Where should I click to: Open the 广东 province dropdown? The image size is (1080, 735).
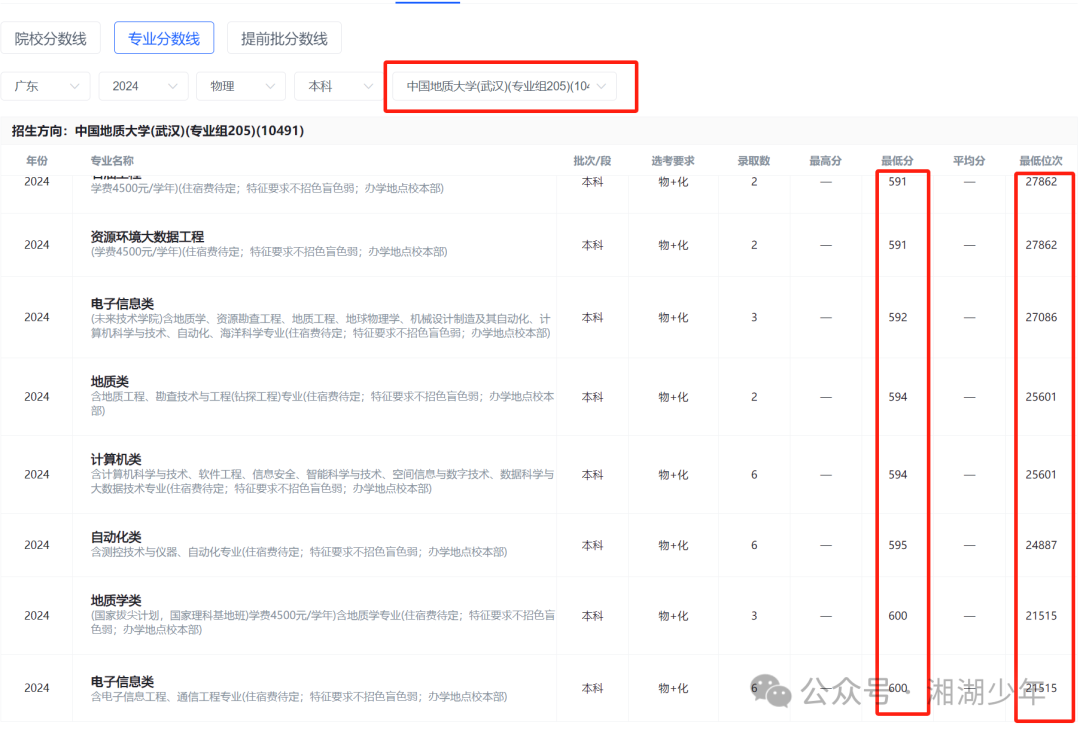(46, 86)
